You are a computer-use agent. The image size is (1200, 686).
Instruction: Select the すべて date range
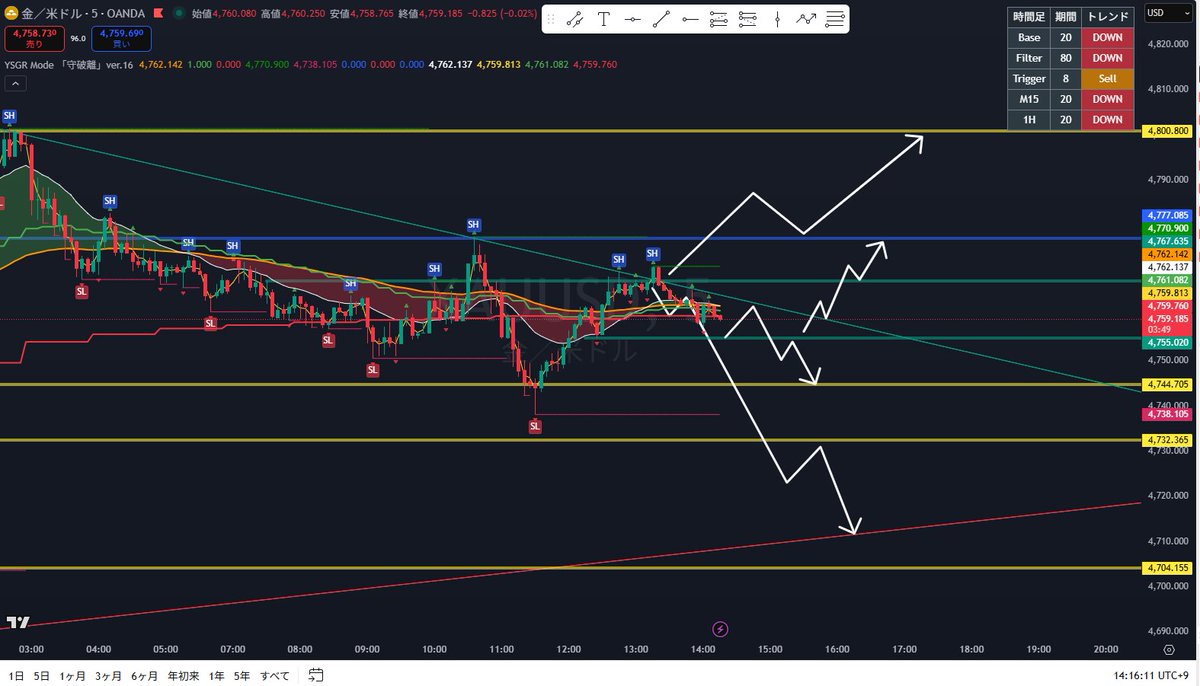pyautogui.click(x=277, y=676)
